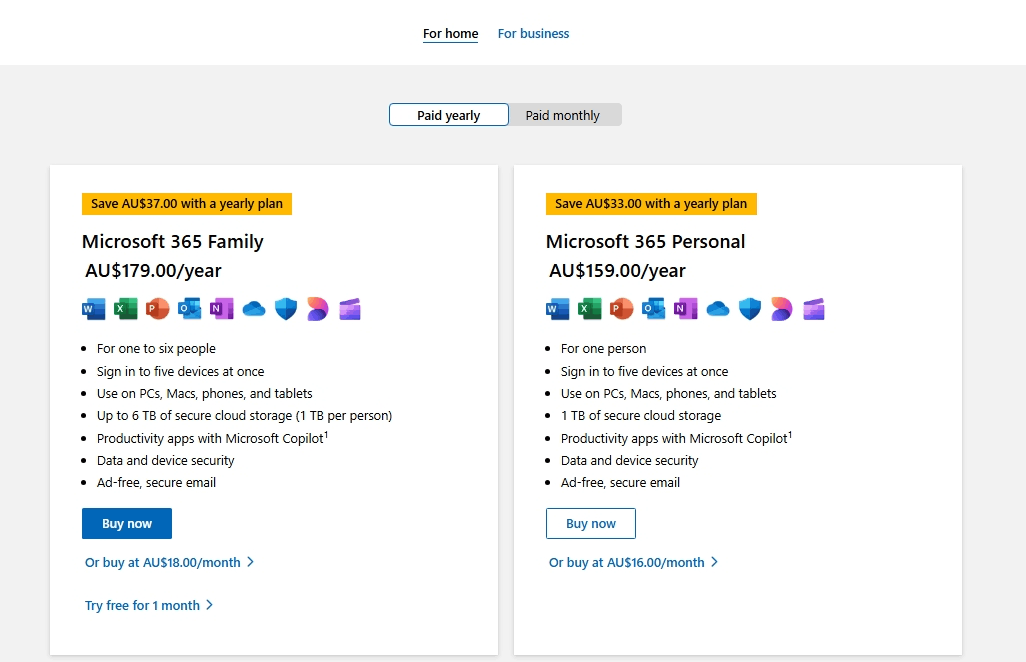Select the Paid yearly billing option
1026x662 pixels.
coord(449,115)
